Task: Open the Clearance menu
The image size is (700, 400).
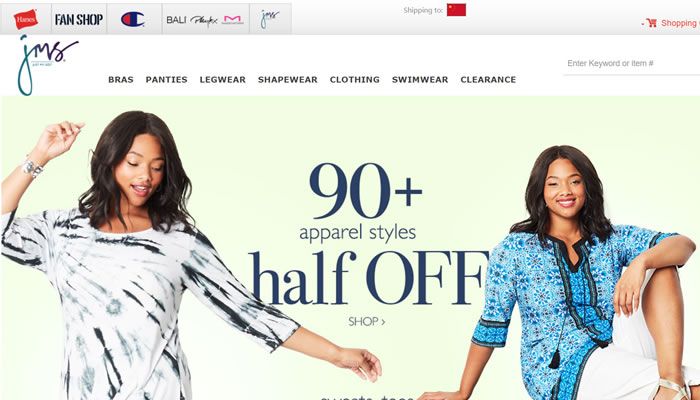Action: (x=488, y=79)
